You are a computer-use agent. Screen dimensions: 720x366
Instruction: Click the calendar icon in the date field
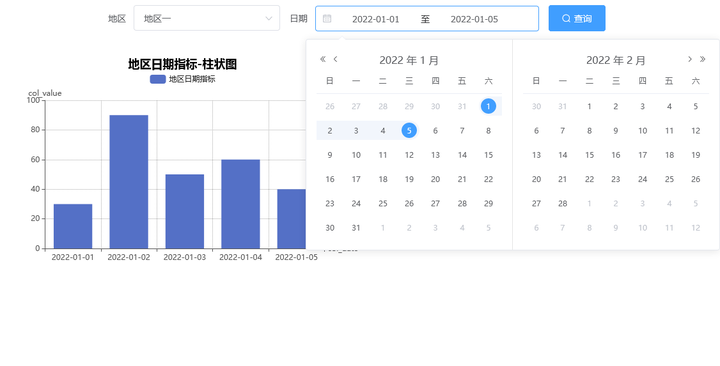327,19
